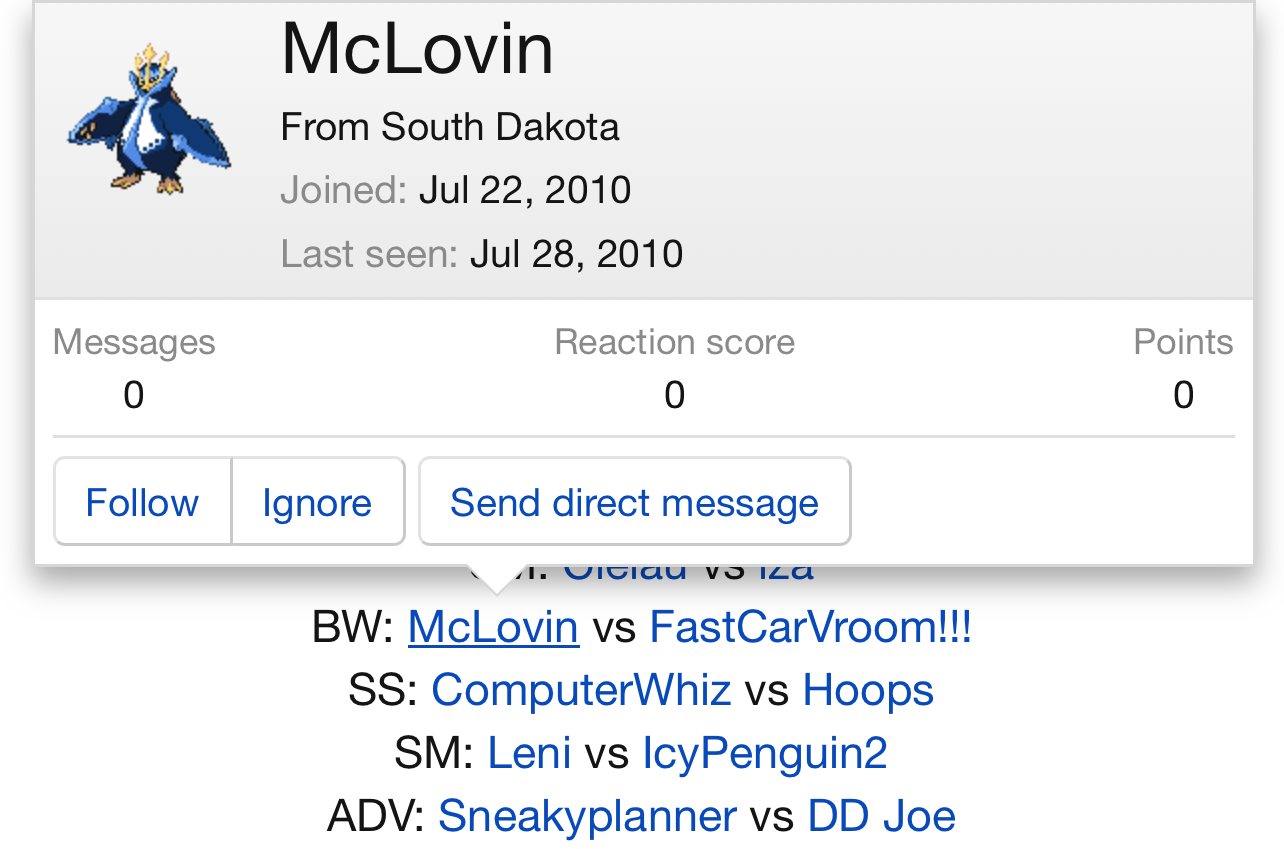
Task: Click the underlined McLovin link in BW matchup
Action: point(493,628)
